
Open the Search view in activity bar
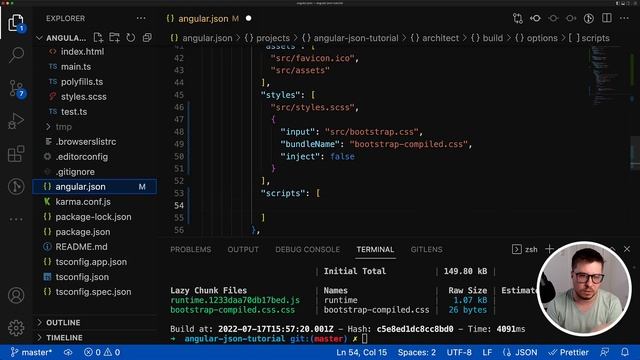coord(16,55)
